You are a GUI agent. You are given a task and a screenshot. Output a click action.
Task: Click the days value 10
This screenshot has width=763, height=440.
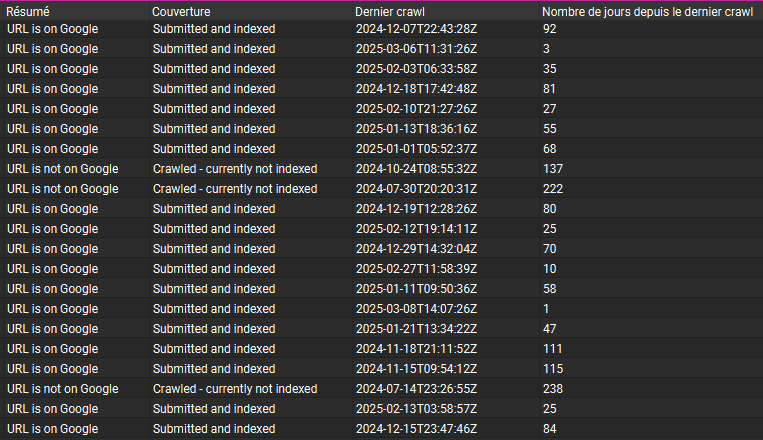pyautogui.click(x=550, y=268)
